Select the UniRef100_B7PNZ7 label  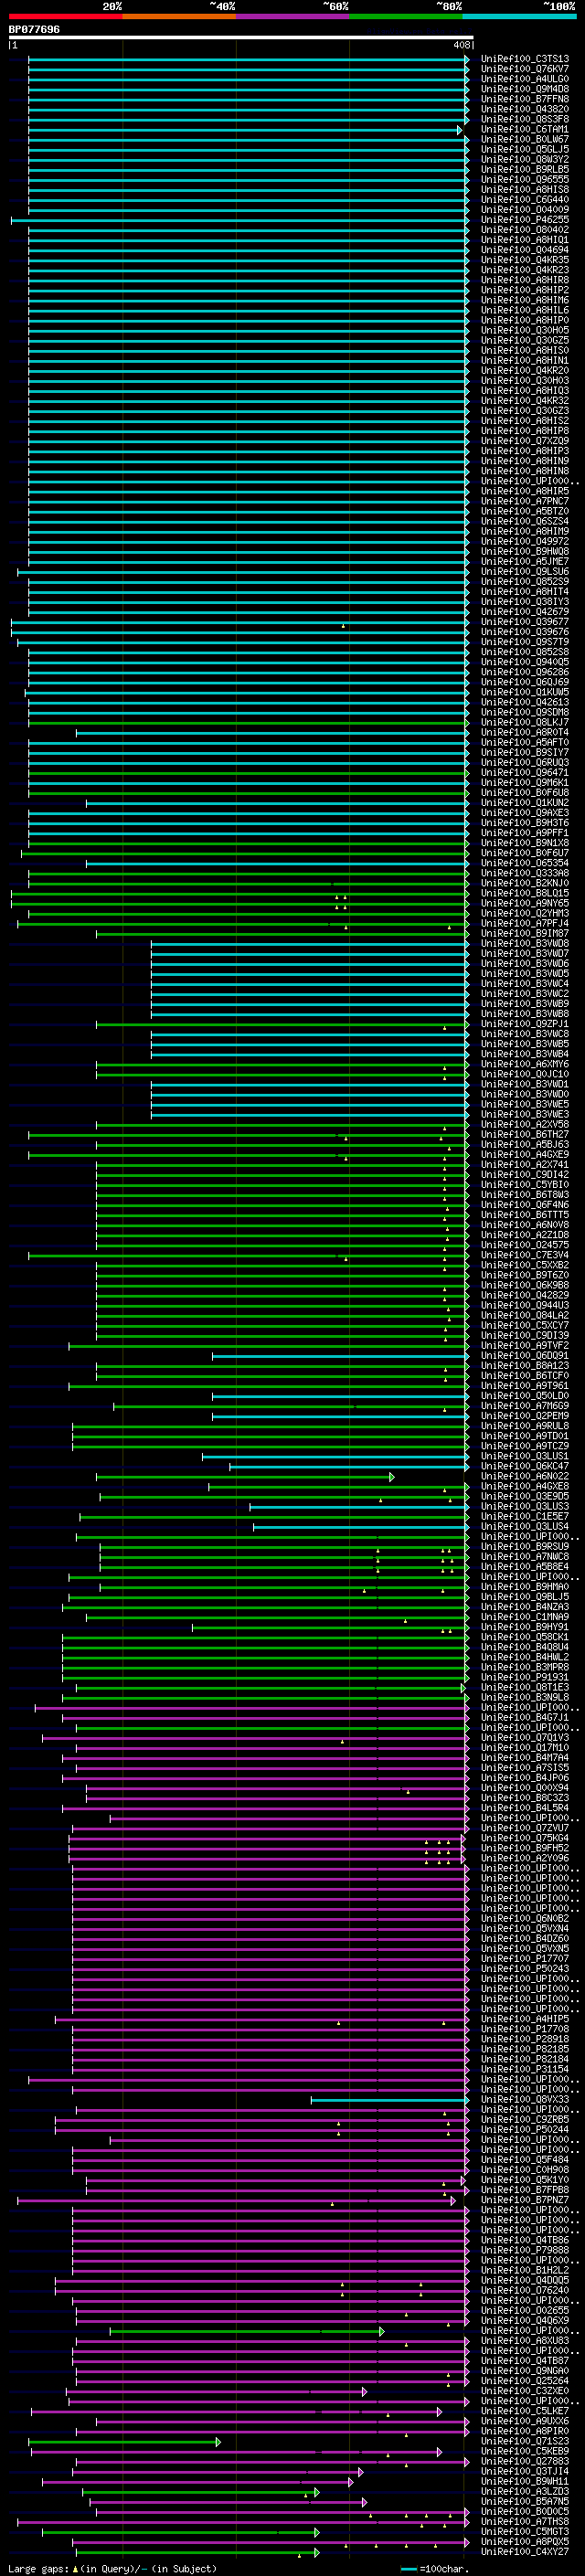click(x=525, y=2199)
